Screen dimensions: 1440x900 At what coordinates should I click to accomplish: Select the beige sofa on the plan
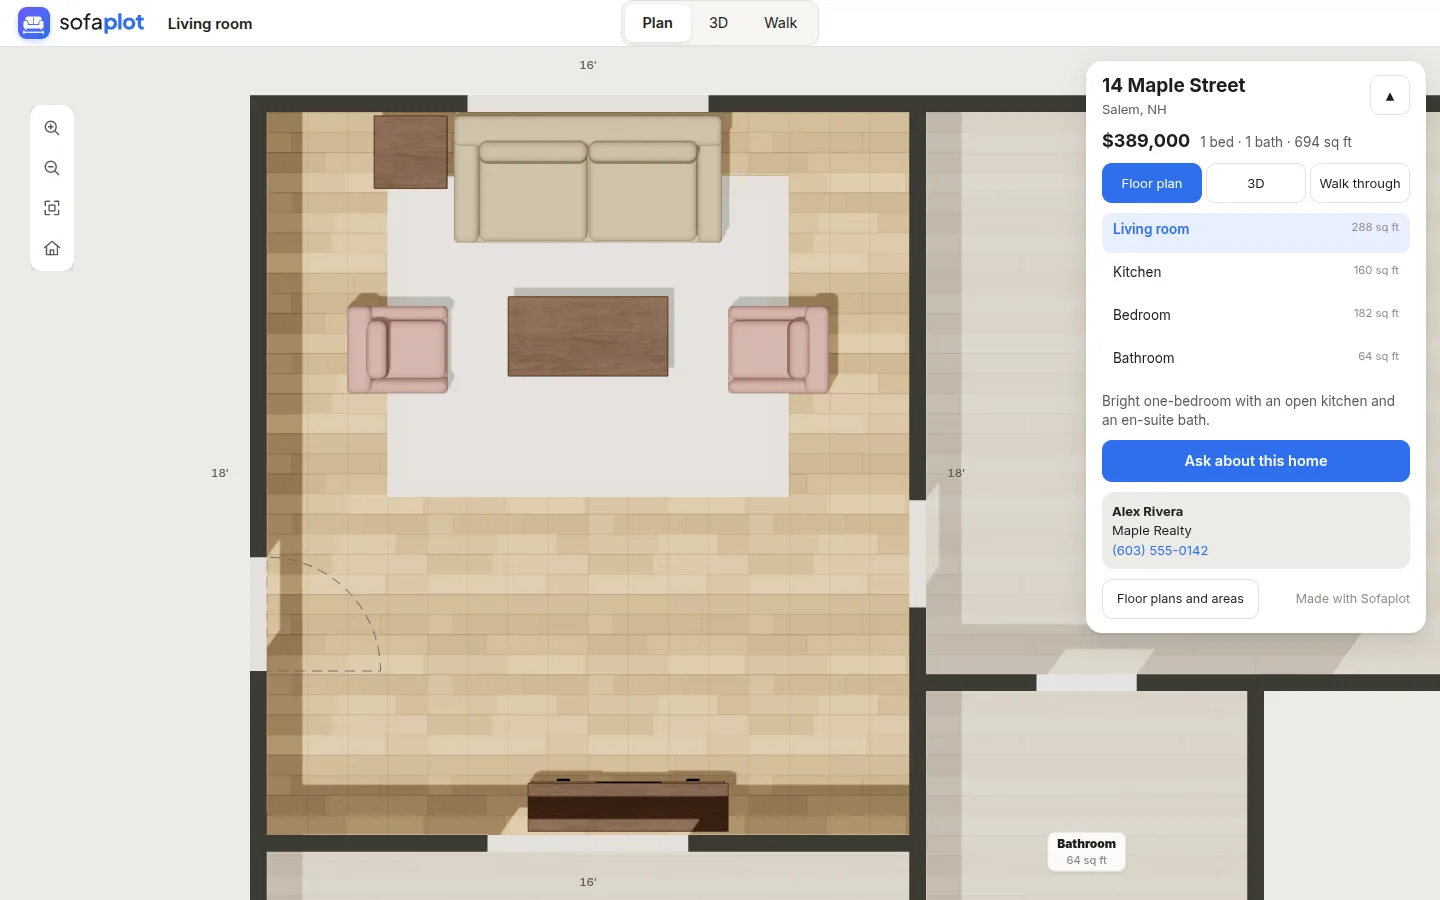pyautogui.click(x=588, y=179)
